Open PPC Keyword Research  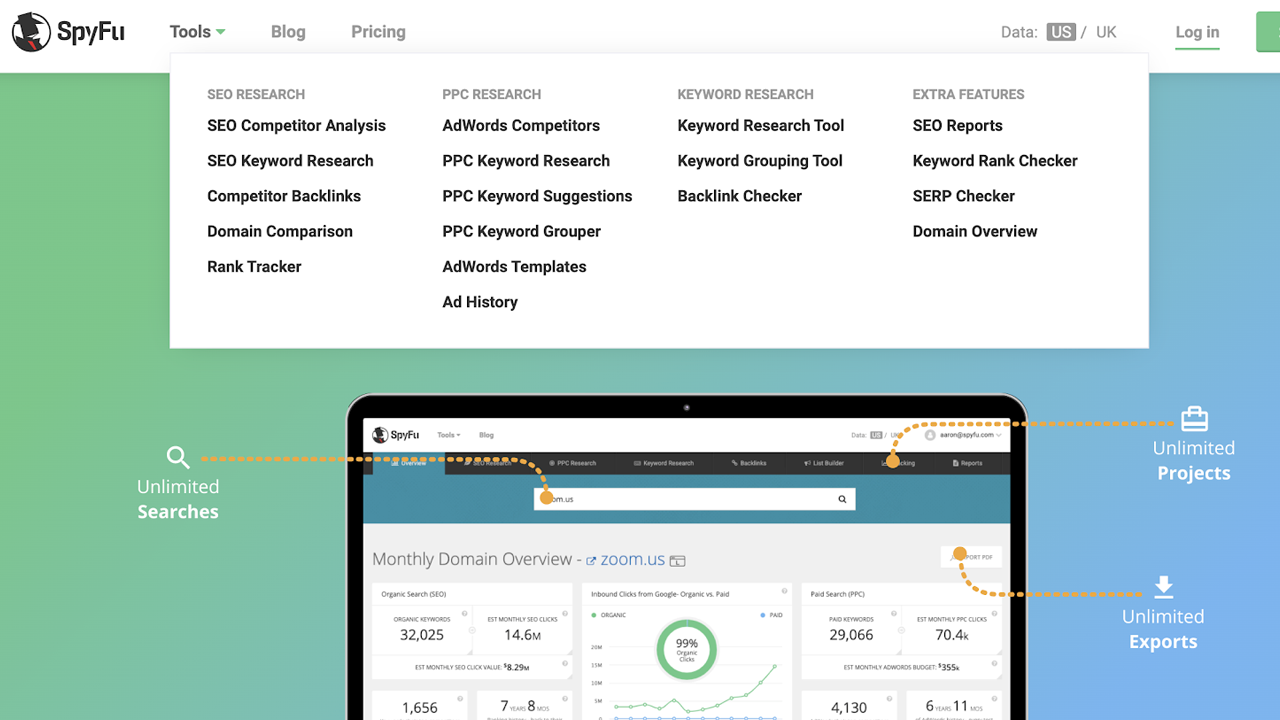point(526,161)
